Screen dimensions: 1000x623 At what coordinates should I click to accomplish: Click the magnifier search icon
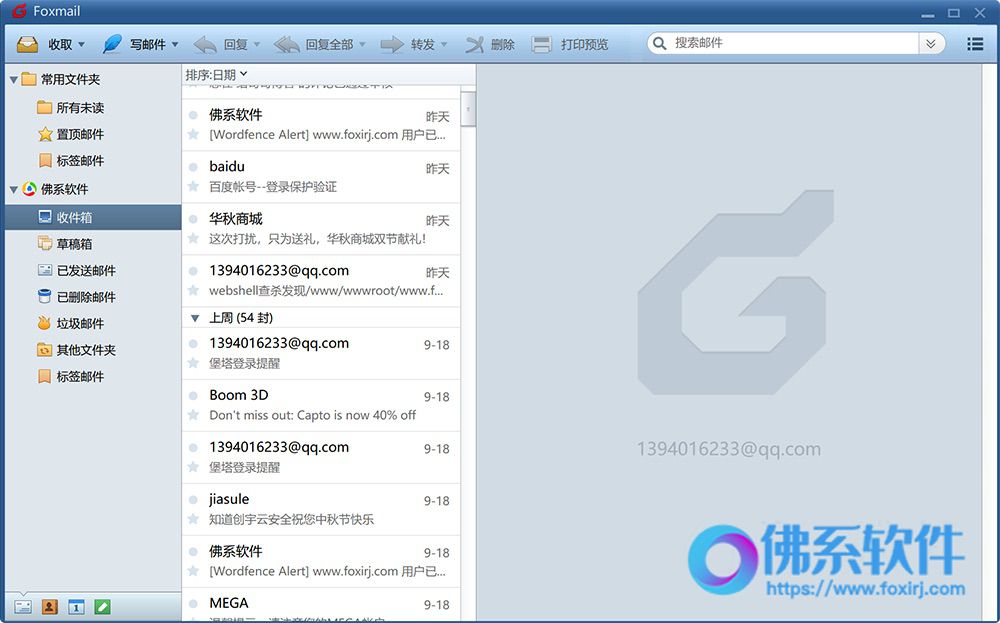pyautogui.click(x=659, y=43)
